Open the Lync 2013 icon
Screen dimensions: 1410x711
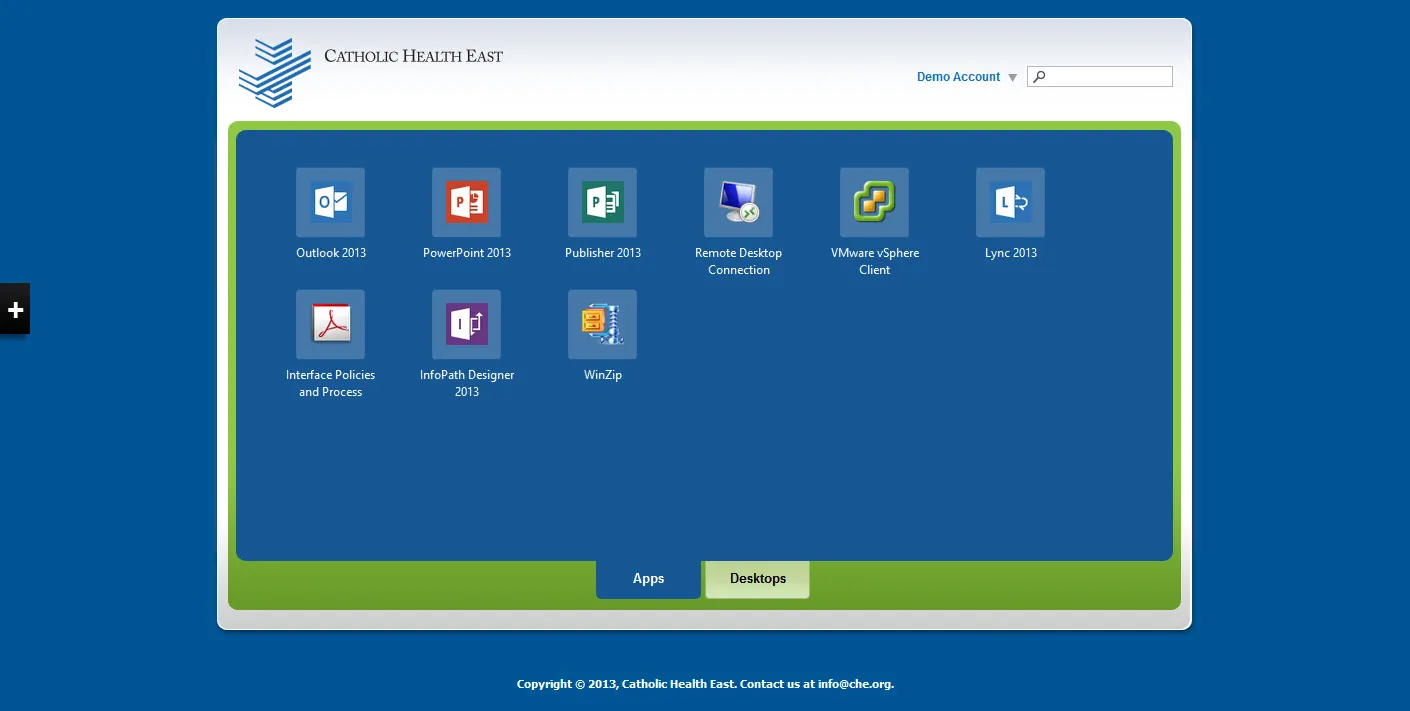tap(1010, 202)
